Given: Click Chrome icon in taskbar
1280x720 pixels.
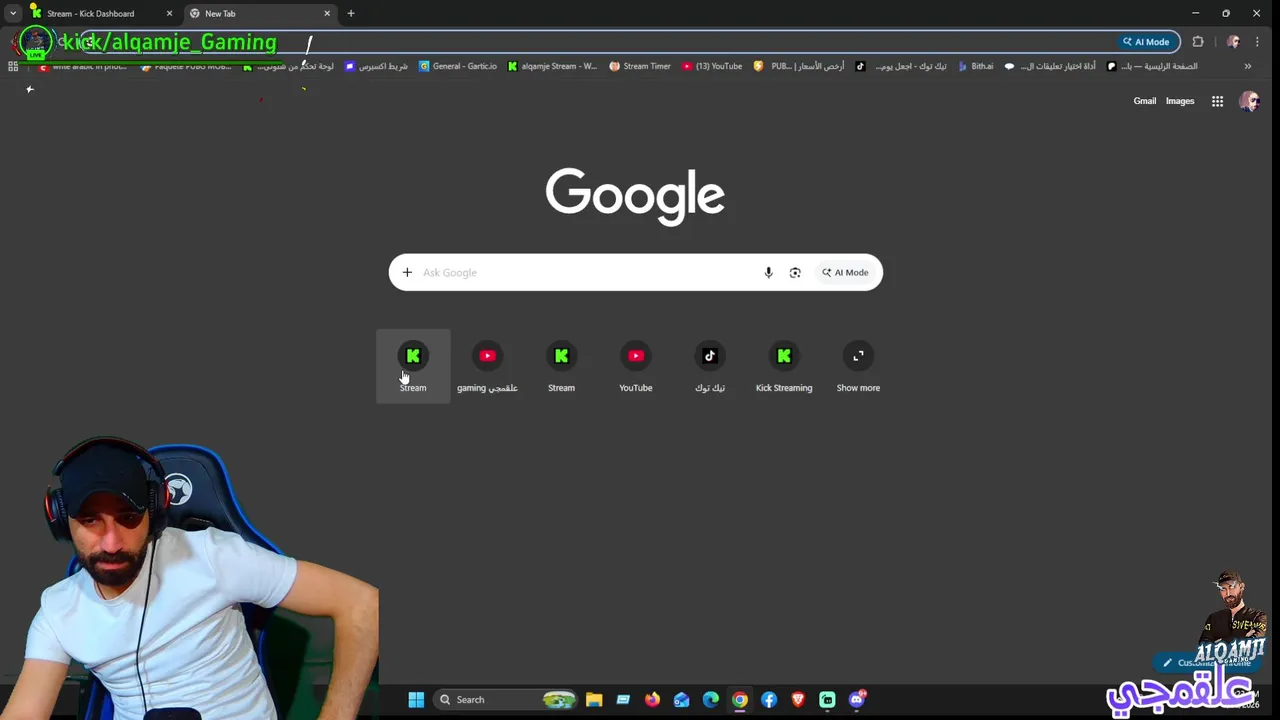Looking at the screenshot, I should (x=740, y=700).
